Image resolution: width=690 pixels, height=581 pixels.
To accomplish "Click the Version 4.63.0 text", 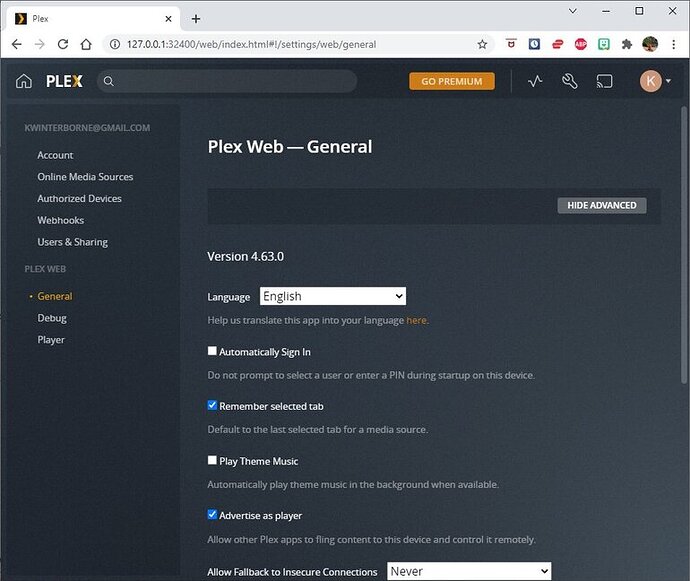I will click(x=246, y=257).
